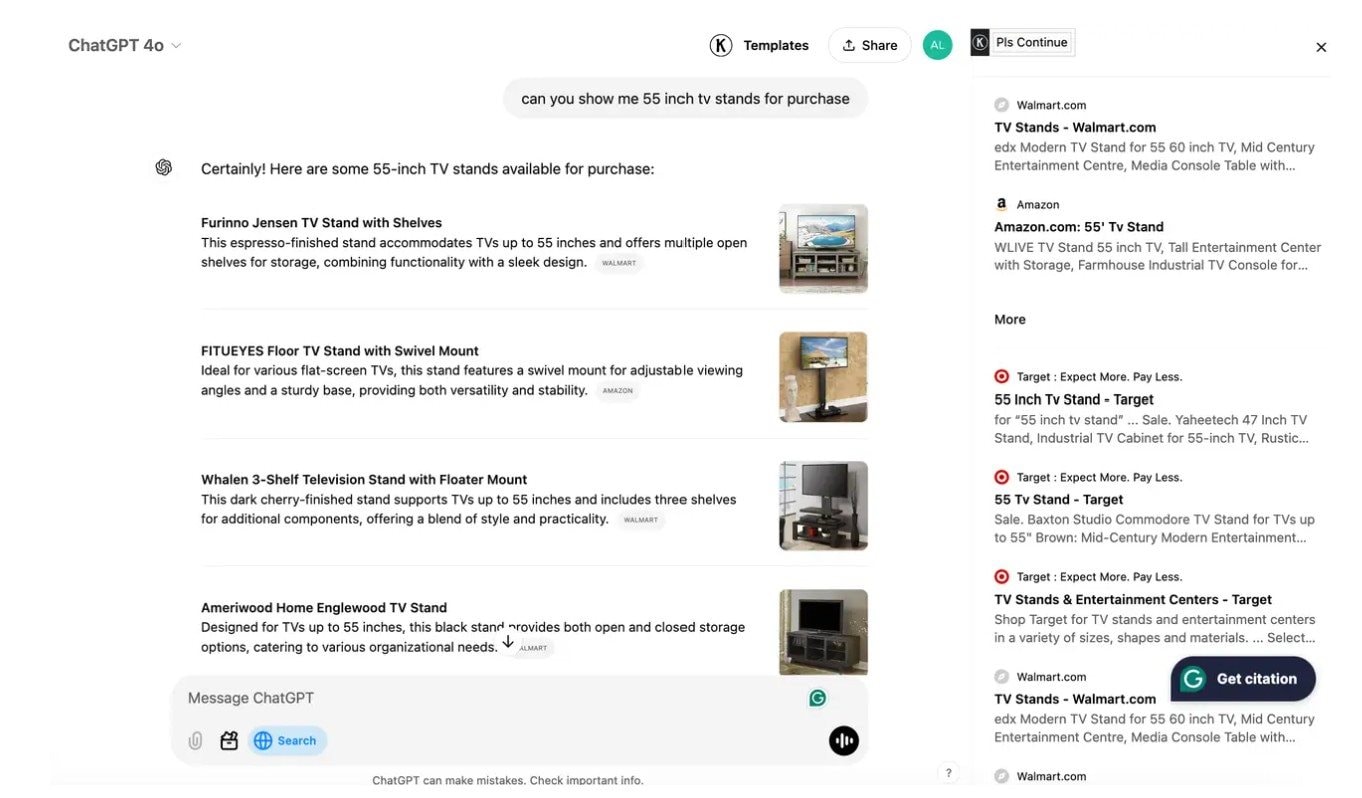Click Target favicon above 55 Tv Stand

(x=1001, y=477)
